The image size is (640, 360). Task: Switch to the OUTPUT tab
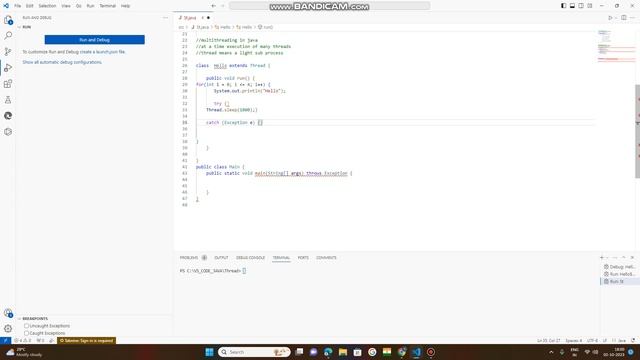tap(221, 258)
